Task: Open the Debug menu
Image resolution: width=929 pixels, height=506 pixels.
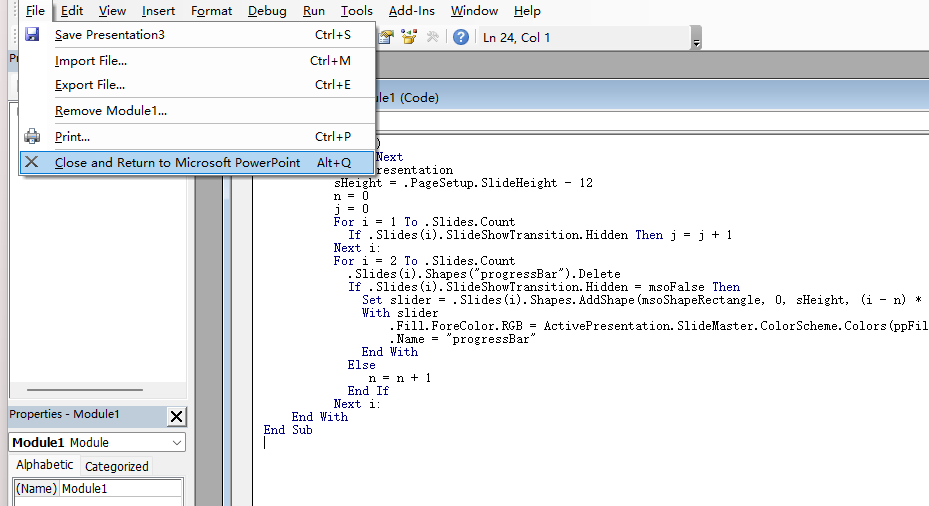Action: tap(266, 11)
